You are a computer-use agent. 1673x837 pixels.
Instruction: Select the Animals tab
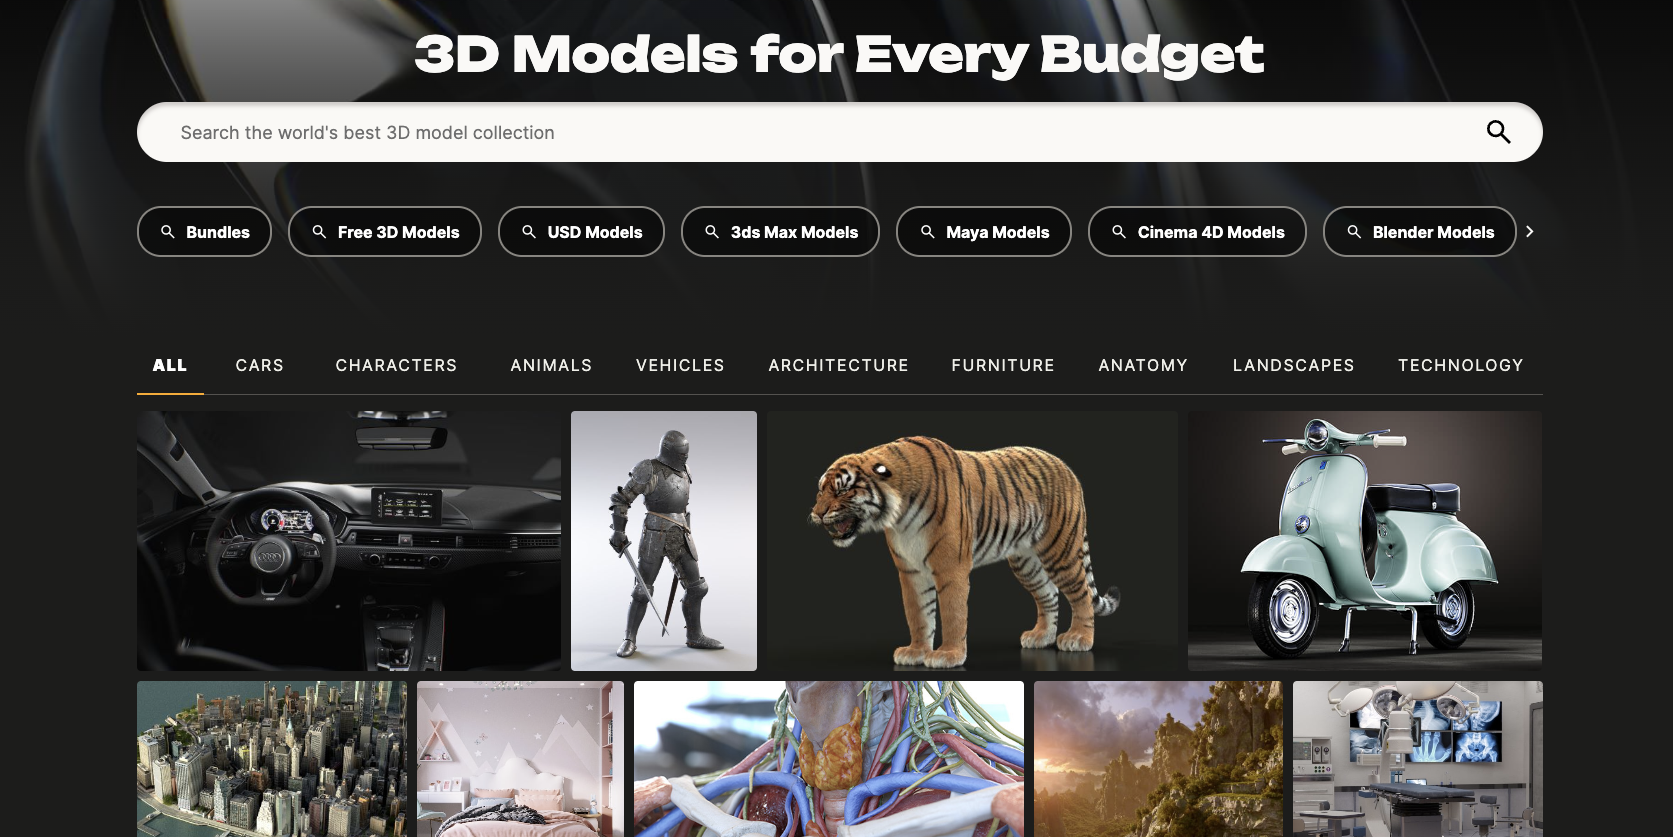(551, 365)
